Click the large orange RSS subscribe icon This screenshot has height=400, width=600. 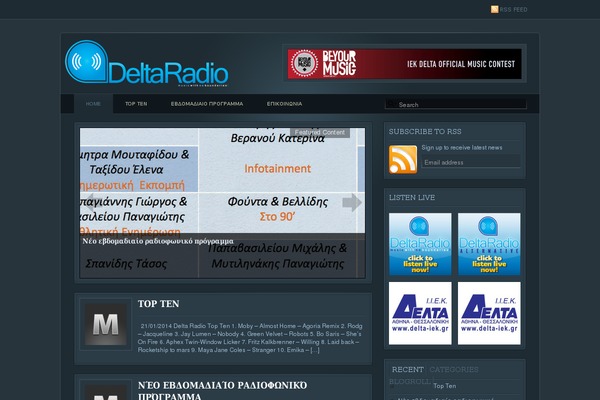coord(403,160)
